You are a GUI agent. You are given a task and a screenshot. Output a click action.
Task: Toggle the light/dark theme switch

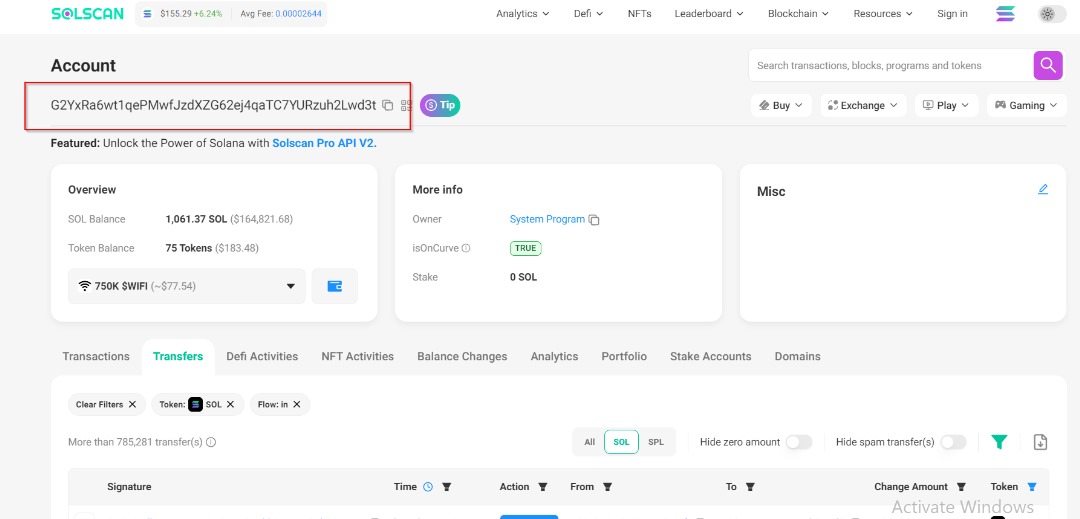pos(1052,14)
